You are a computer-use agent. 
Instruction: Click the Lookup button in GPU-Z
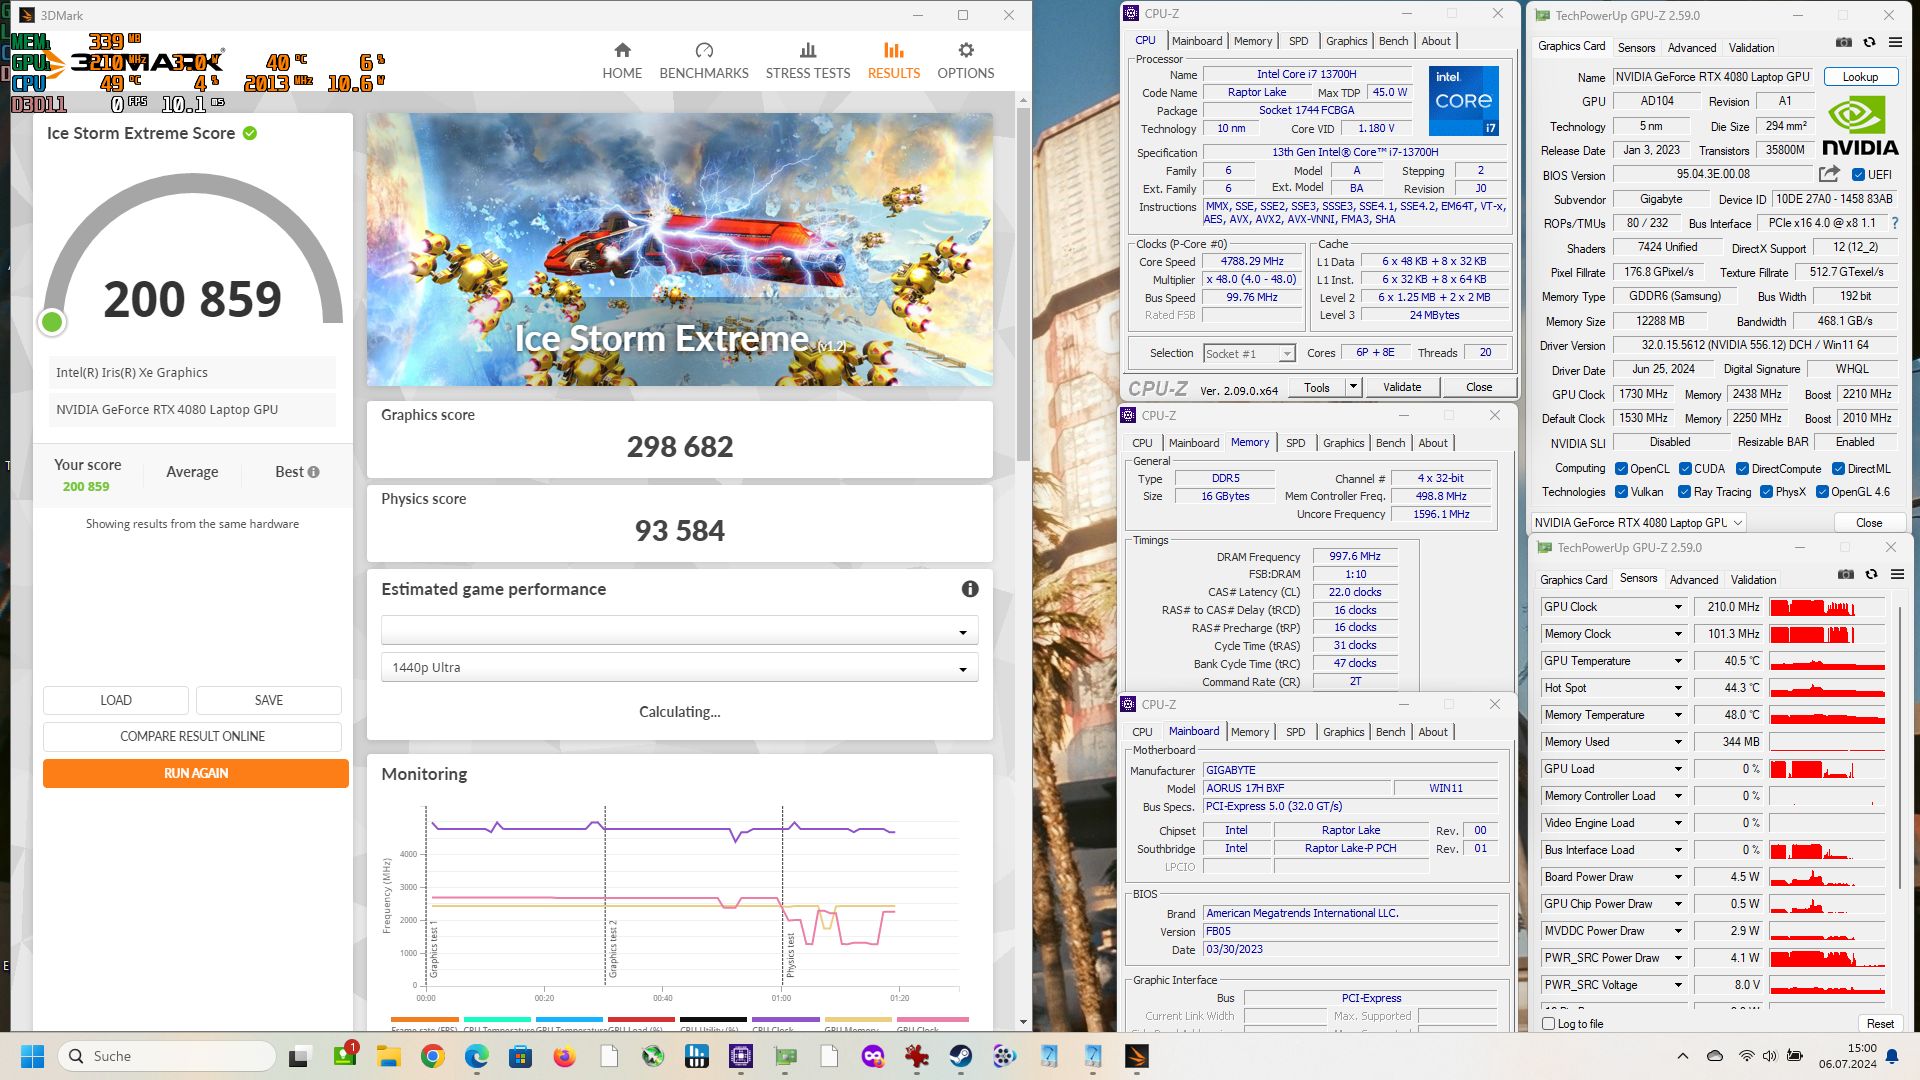1859,77
